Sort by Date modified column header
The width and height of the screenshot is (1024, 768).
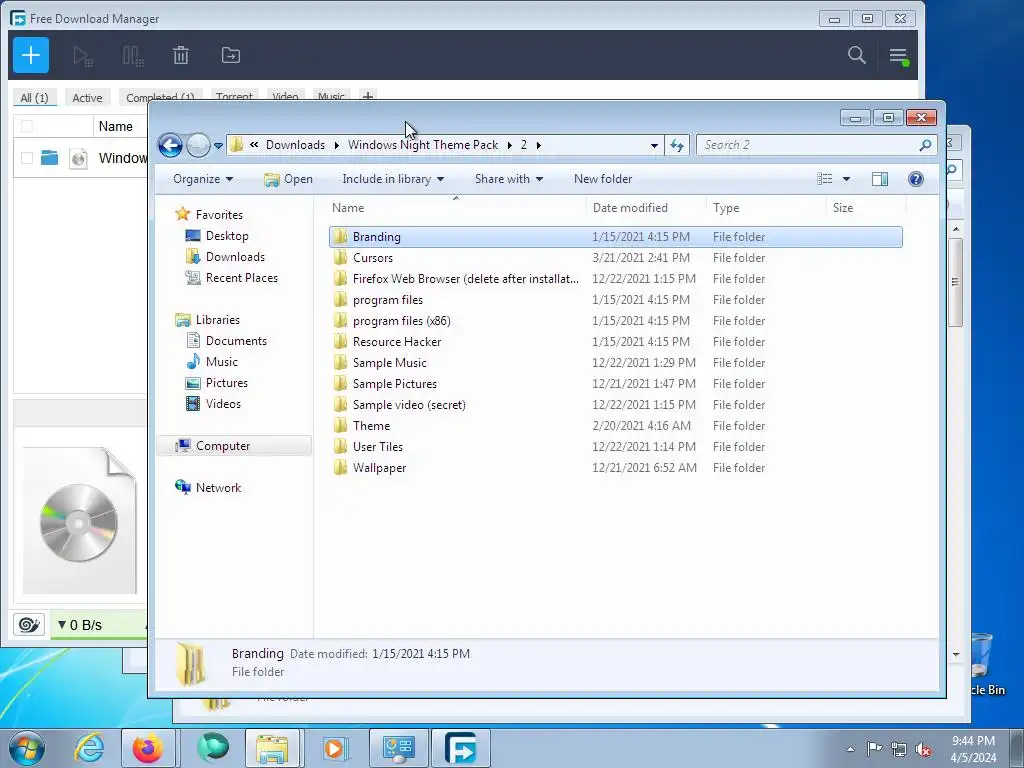click(x=645, y=208)
